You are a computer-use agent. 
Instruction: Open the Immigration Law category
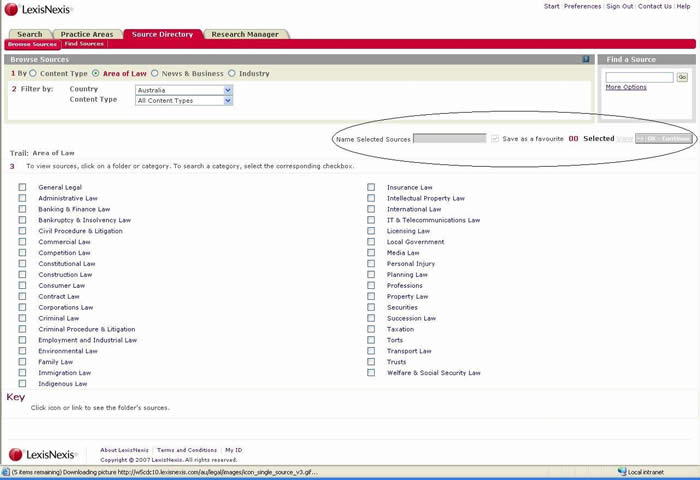tap(65, 373)
